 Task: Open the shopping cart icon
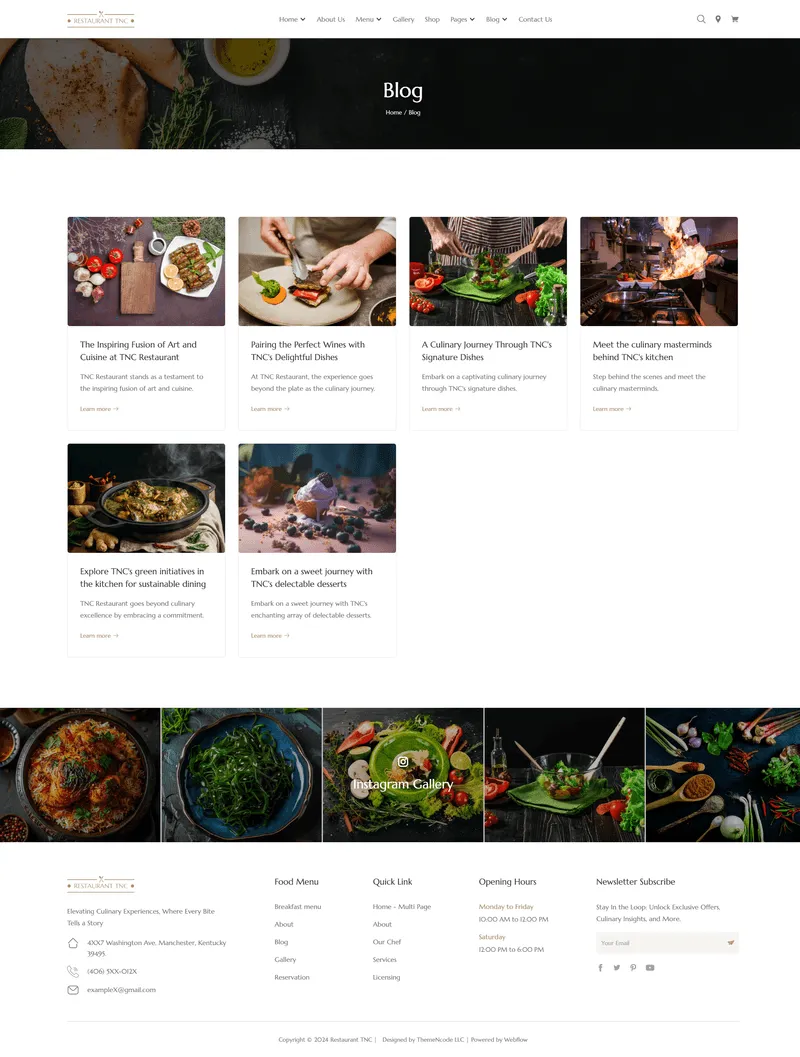(735, 19)
